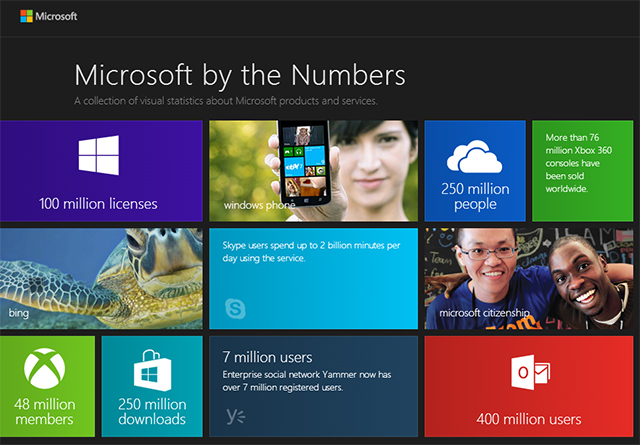Click the bing caption text

19,313
